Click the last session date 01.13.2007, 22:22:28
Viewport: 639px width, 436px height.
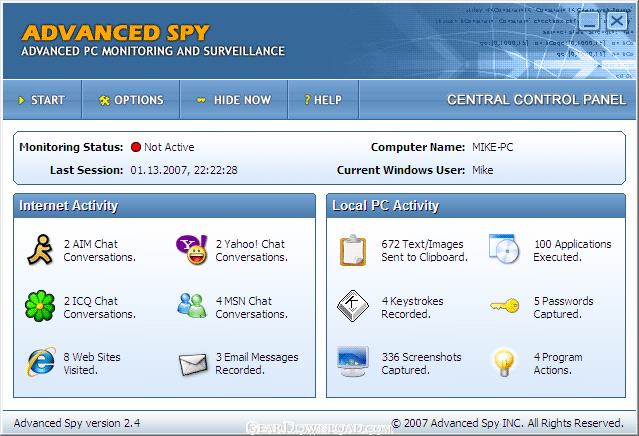click(x=184, y=170)
